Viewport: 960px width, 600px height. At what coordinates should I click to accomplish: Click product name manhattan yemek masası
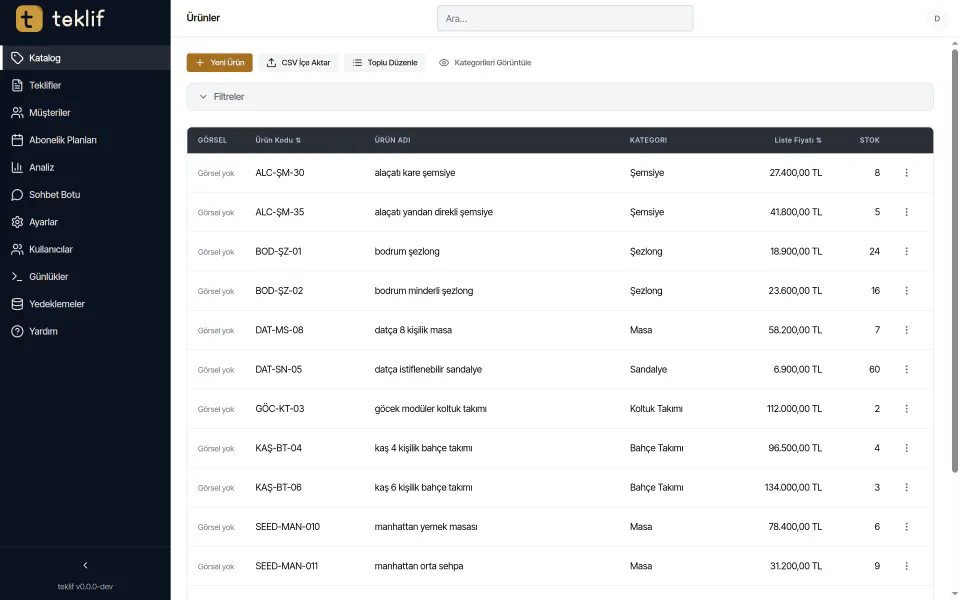[x=426, y=527]
